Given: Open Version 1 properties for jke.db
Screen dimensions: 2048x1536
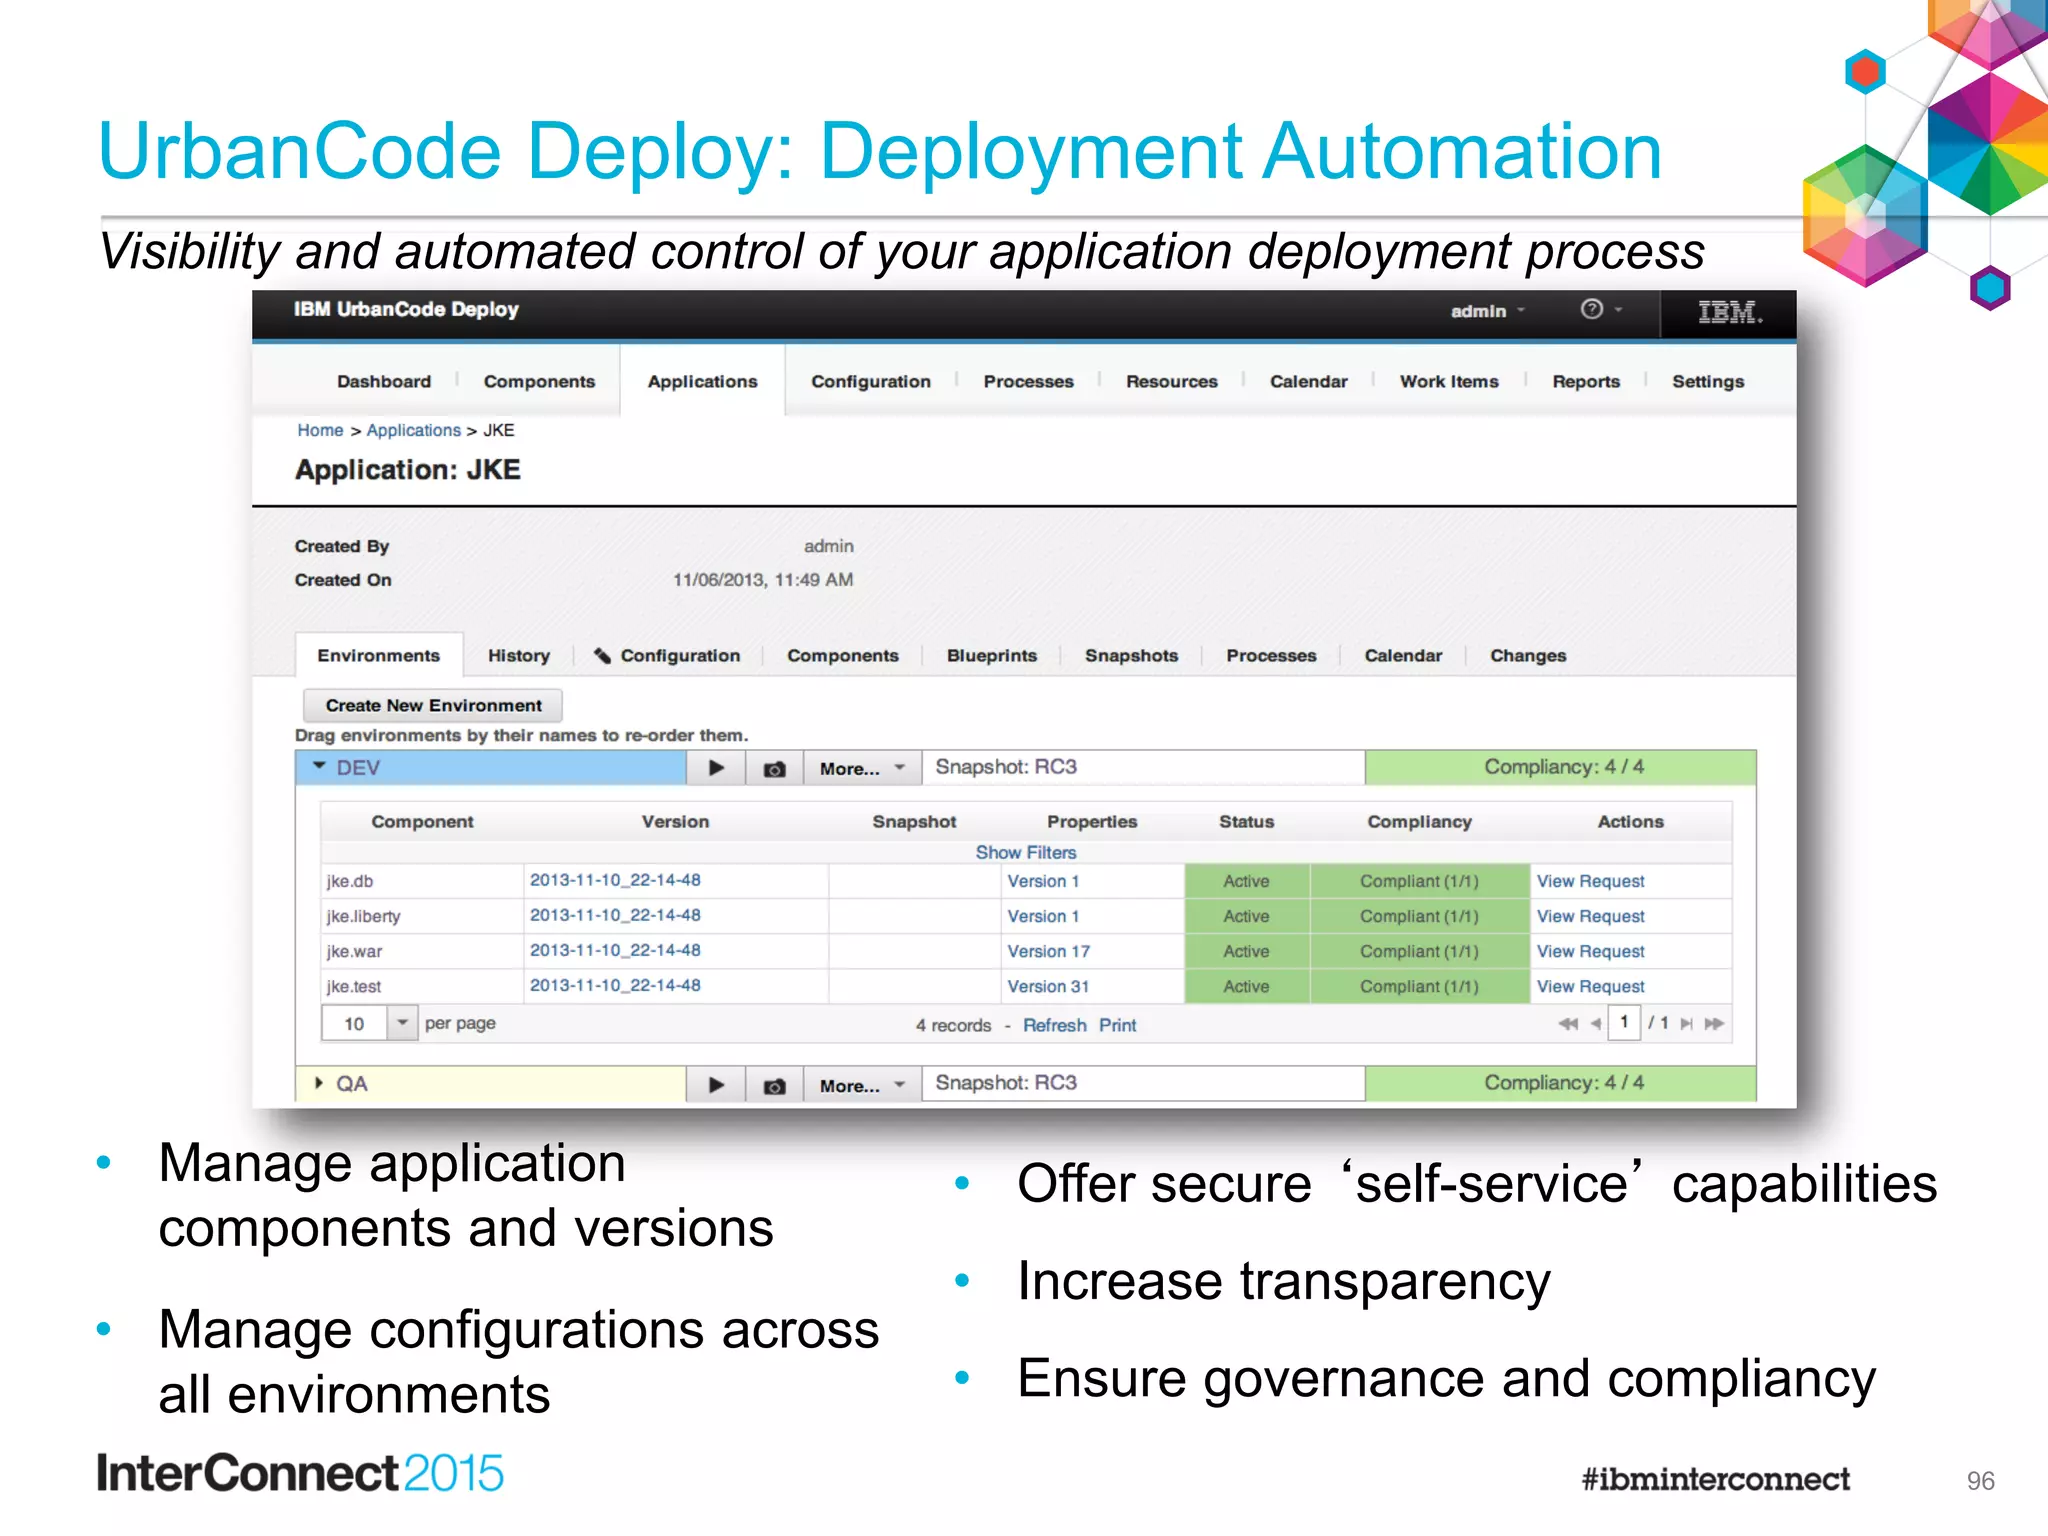Looking at the screenshot, I should pos(1043,881).
